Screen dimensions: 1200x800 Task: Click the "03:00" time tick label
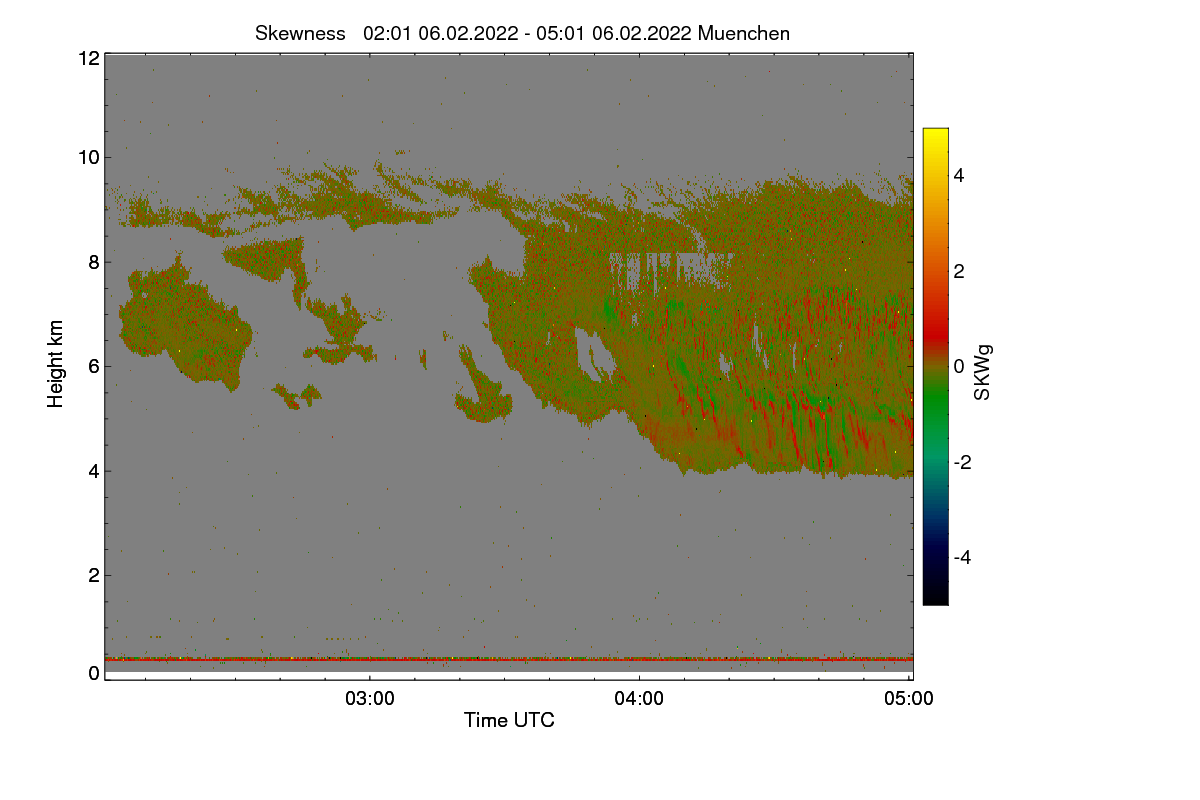pos(370,699)
